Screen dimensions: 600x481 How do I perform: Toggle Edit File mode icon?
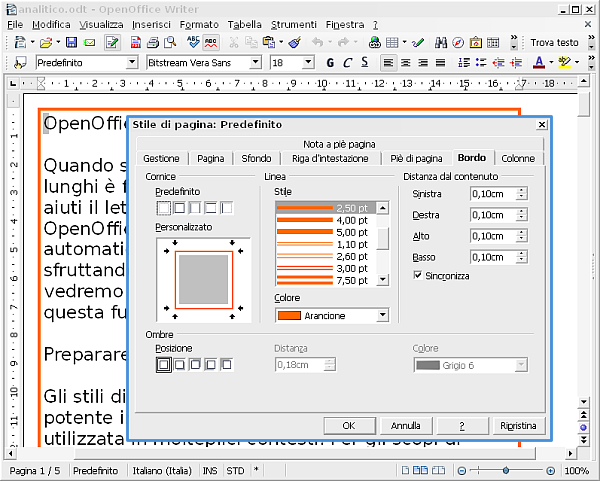click(112, 42)
